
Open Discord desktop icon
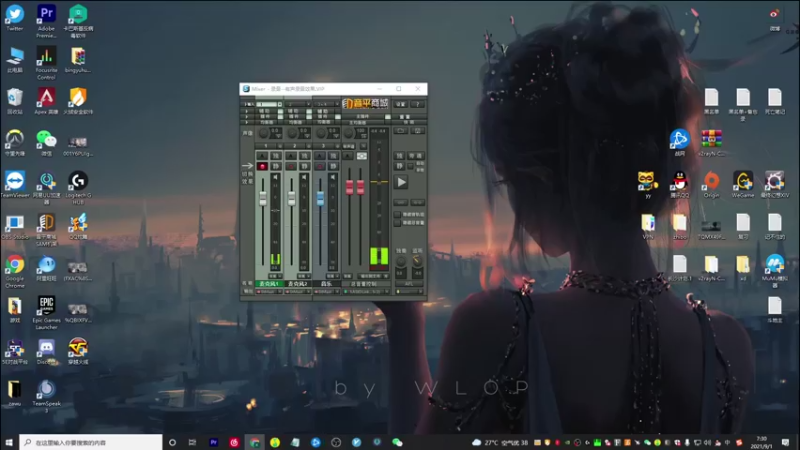coord(46,352)
